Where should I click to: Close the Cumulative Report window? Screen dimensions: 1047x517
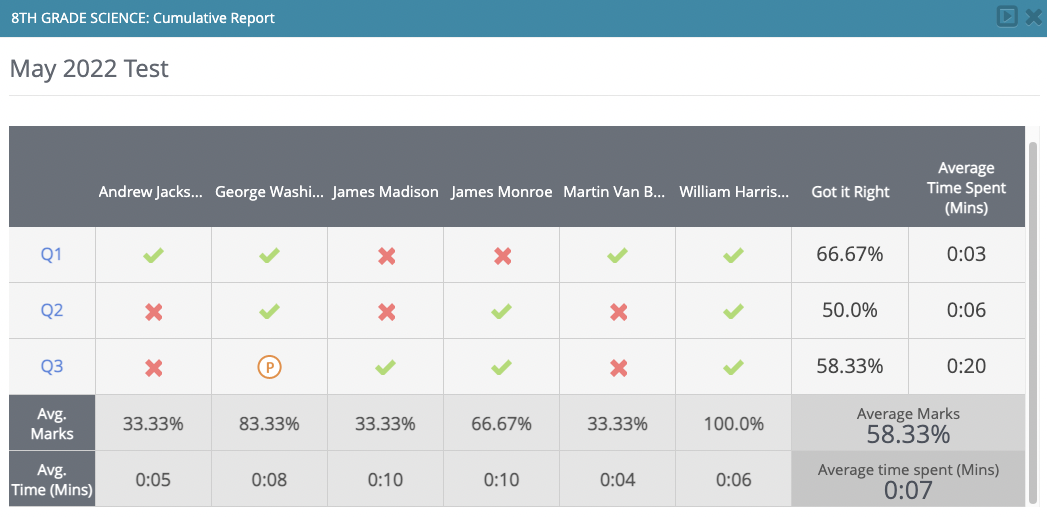coord(1033,17)
